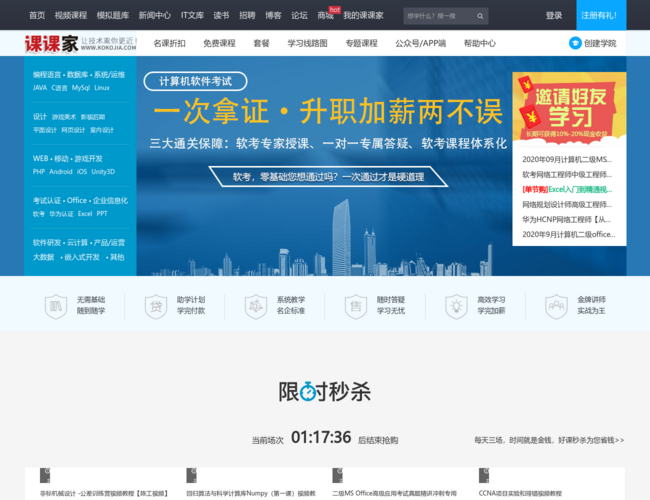Click the 创建学院 graduation cap icon

pos(575,43)
